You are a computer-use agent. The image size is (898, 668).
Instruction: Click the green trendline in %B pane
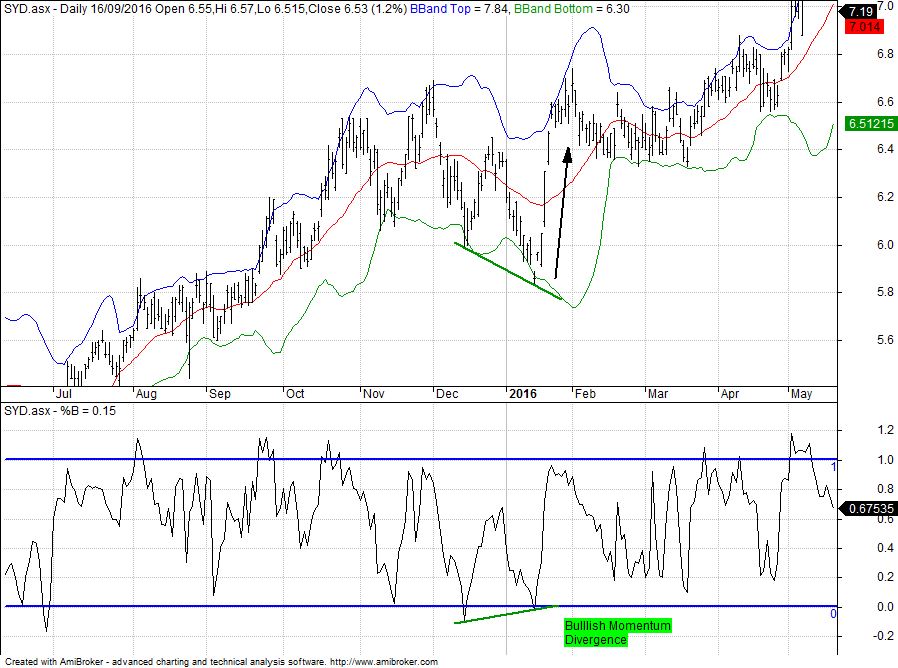pos(506,614)
